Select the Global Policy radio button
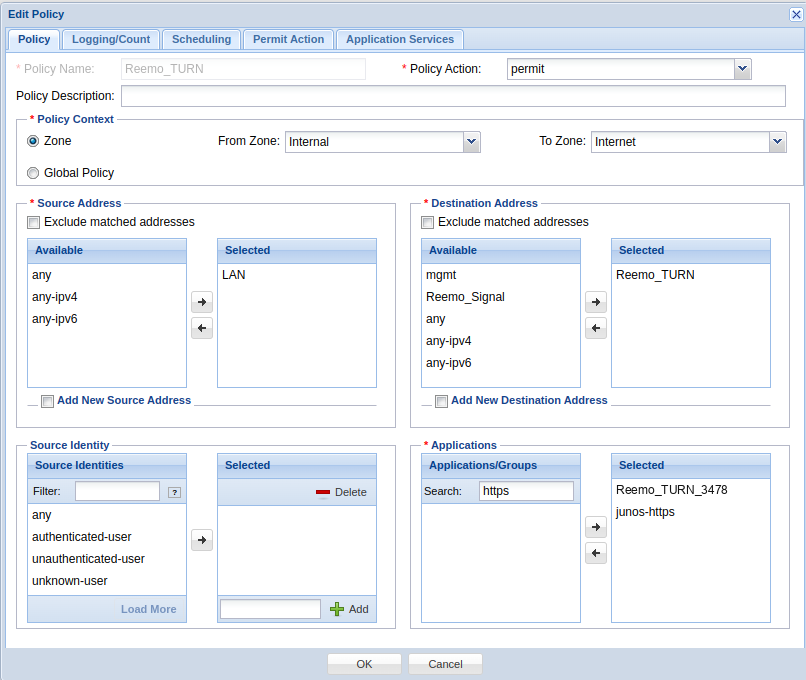Image resolution: width=806 pixels, height=680 pixels. click(33, 173)
